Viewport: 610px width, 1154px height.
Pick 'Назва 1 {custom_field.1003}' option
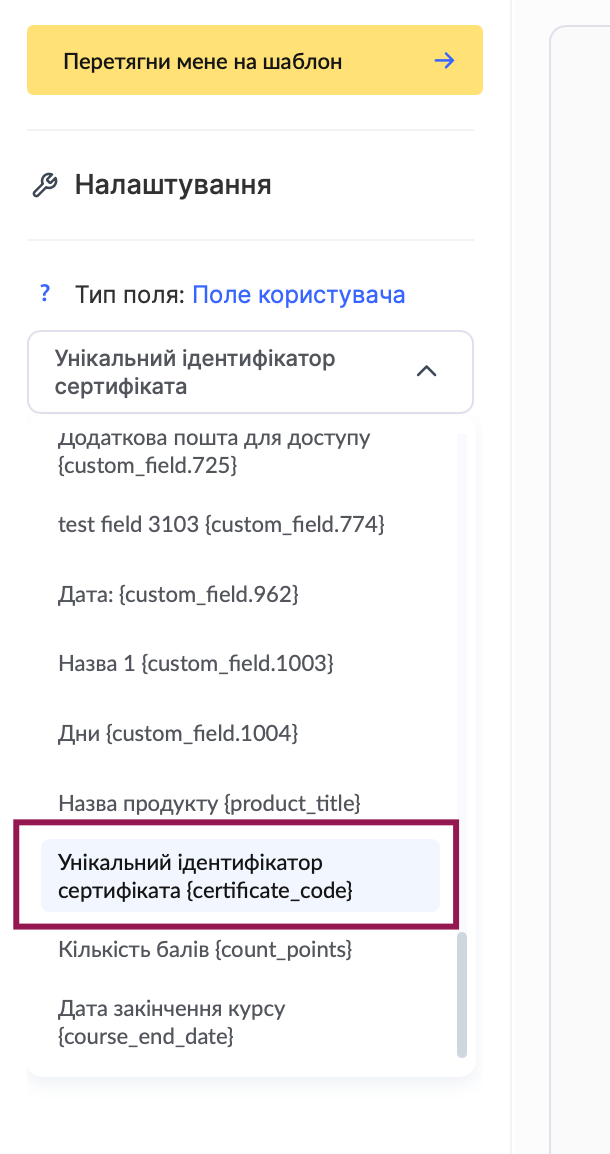196,663
